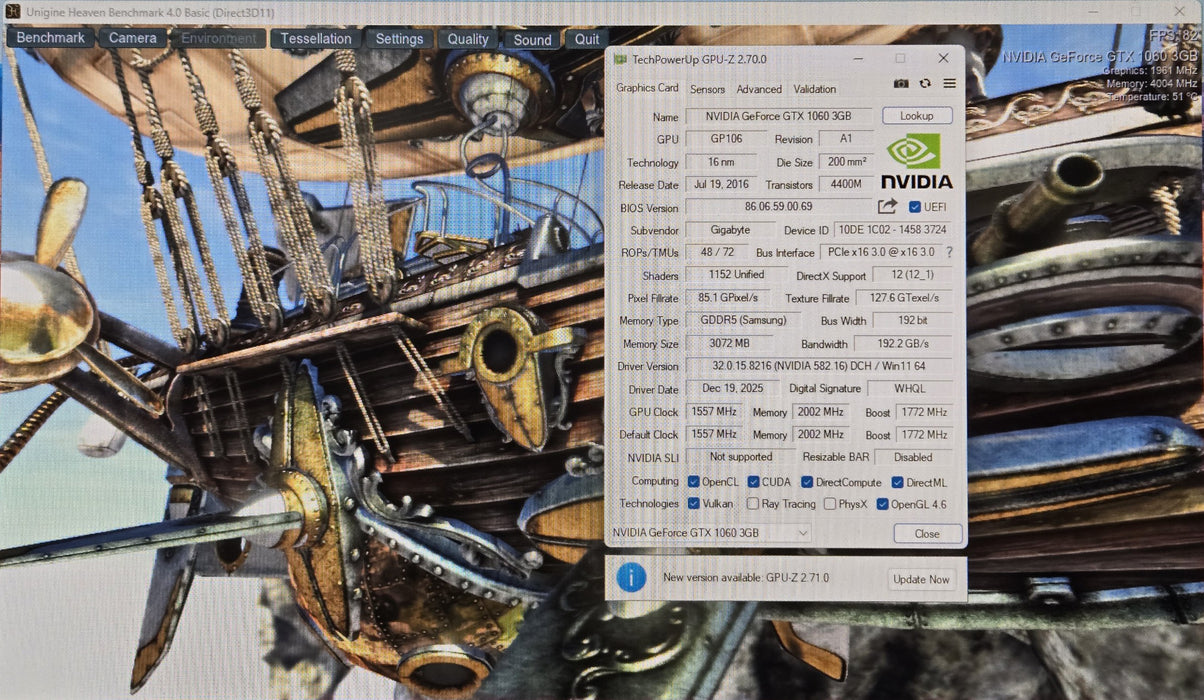Click the ROPs/TMUs value 48 / 72
Viewport: 1204px width, 700px height.
pos(719,253)
